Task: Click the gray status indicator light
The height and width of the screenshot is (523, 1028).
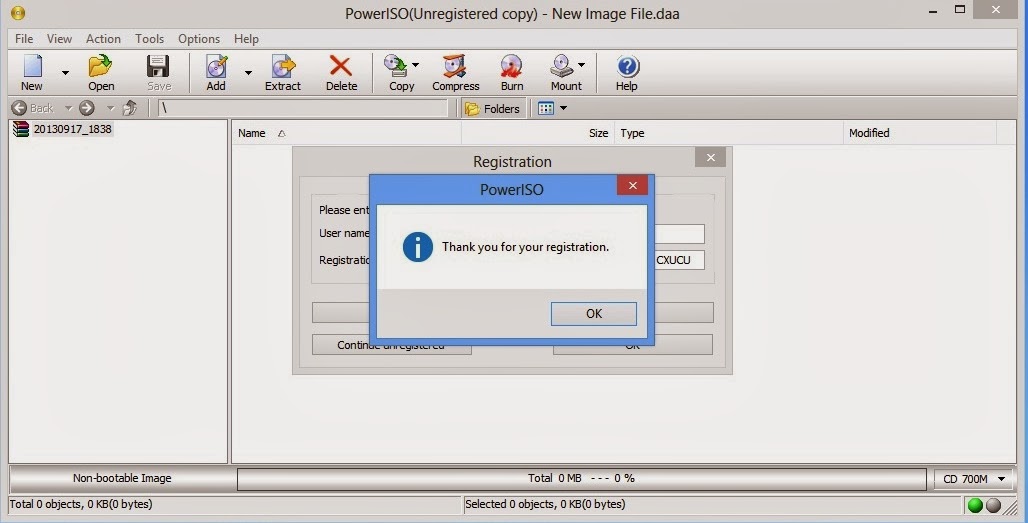Action: click(x=994, y=505)
